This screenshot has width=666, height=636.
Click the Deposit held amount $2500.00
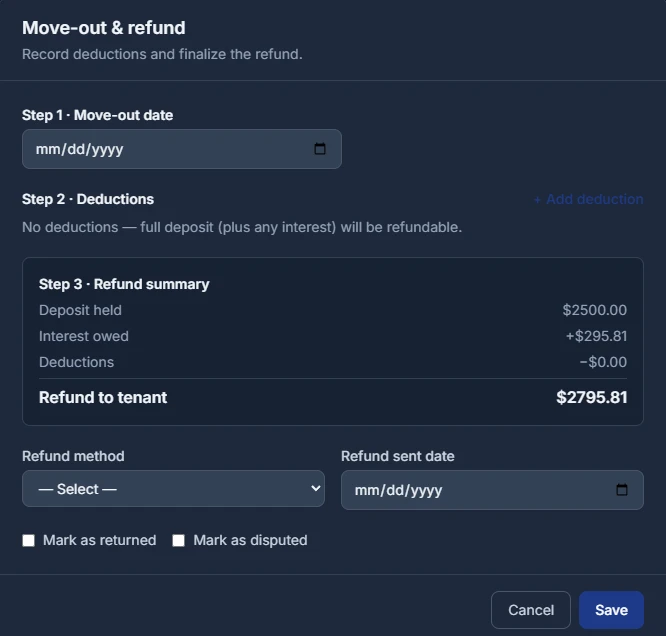pyautogui.click(x=595, y=310)
